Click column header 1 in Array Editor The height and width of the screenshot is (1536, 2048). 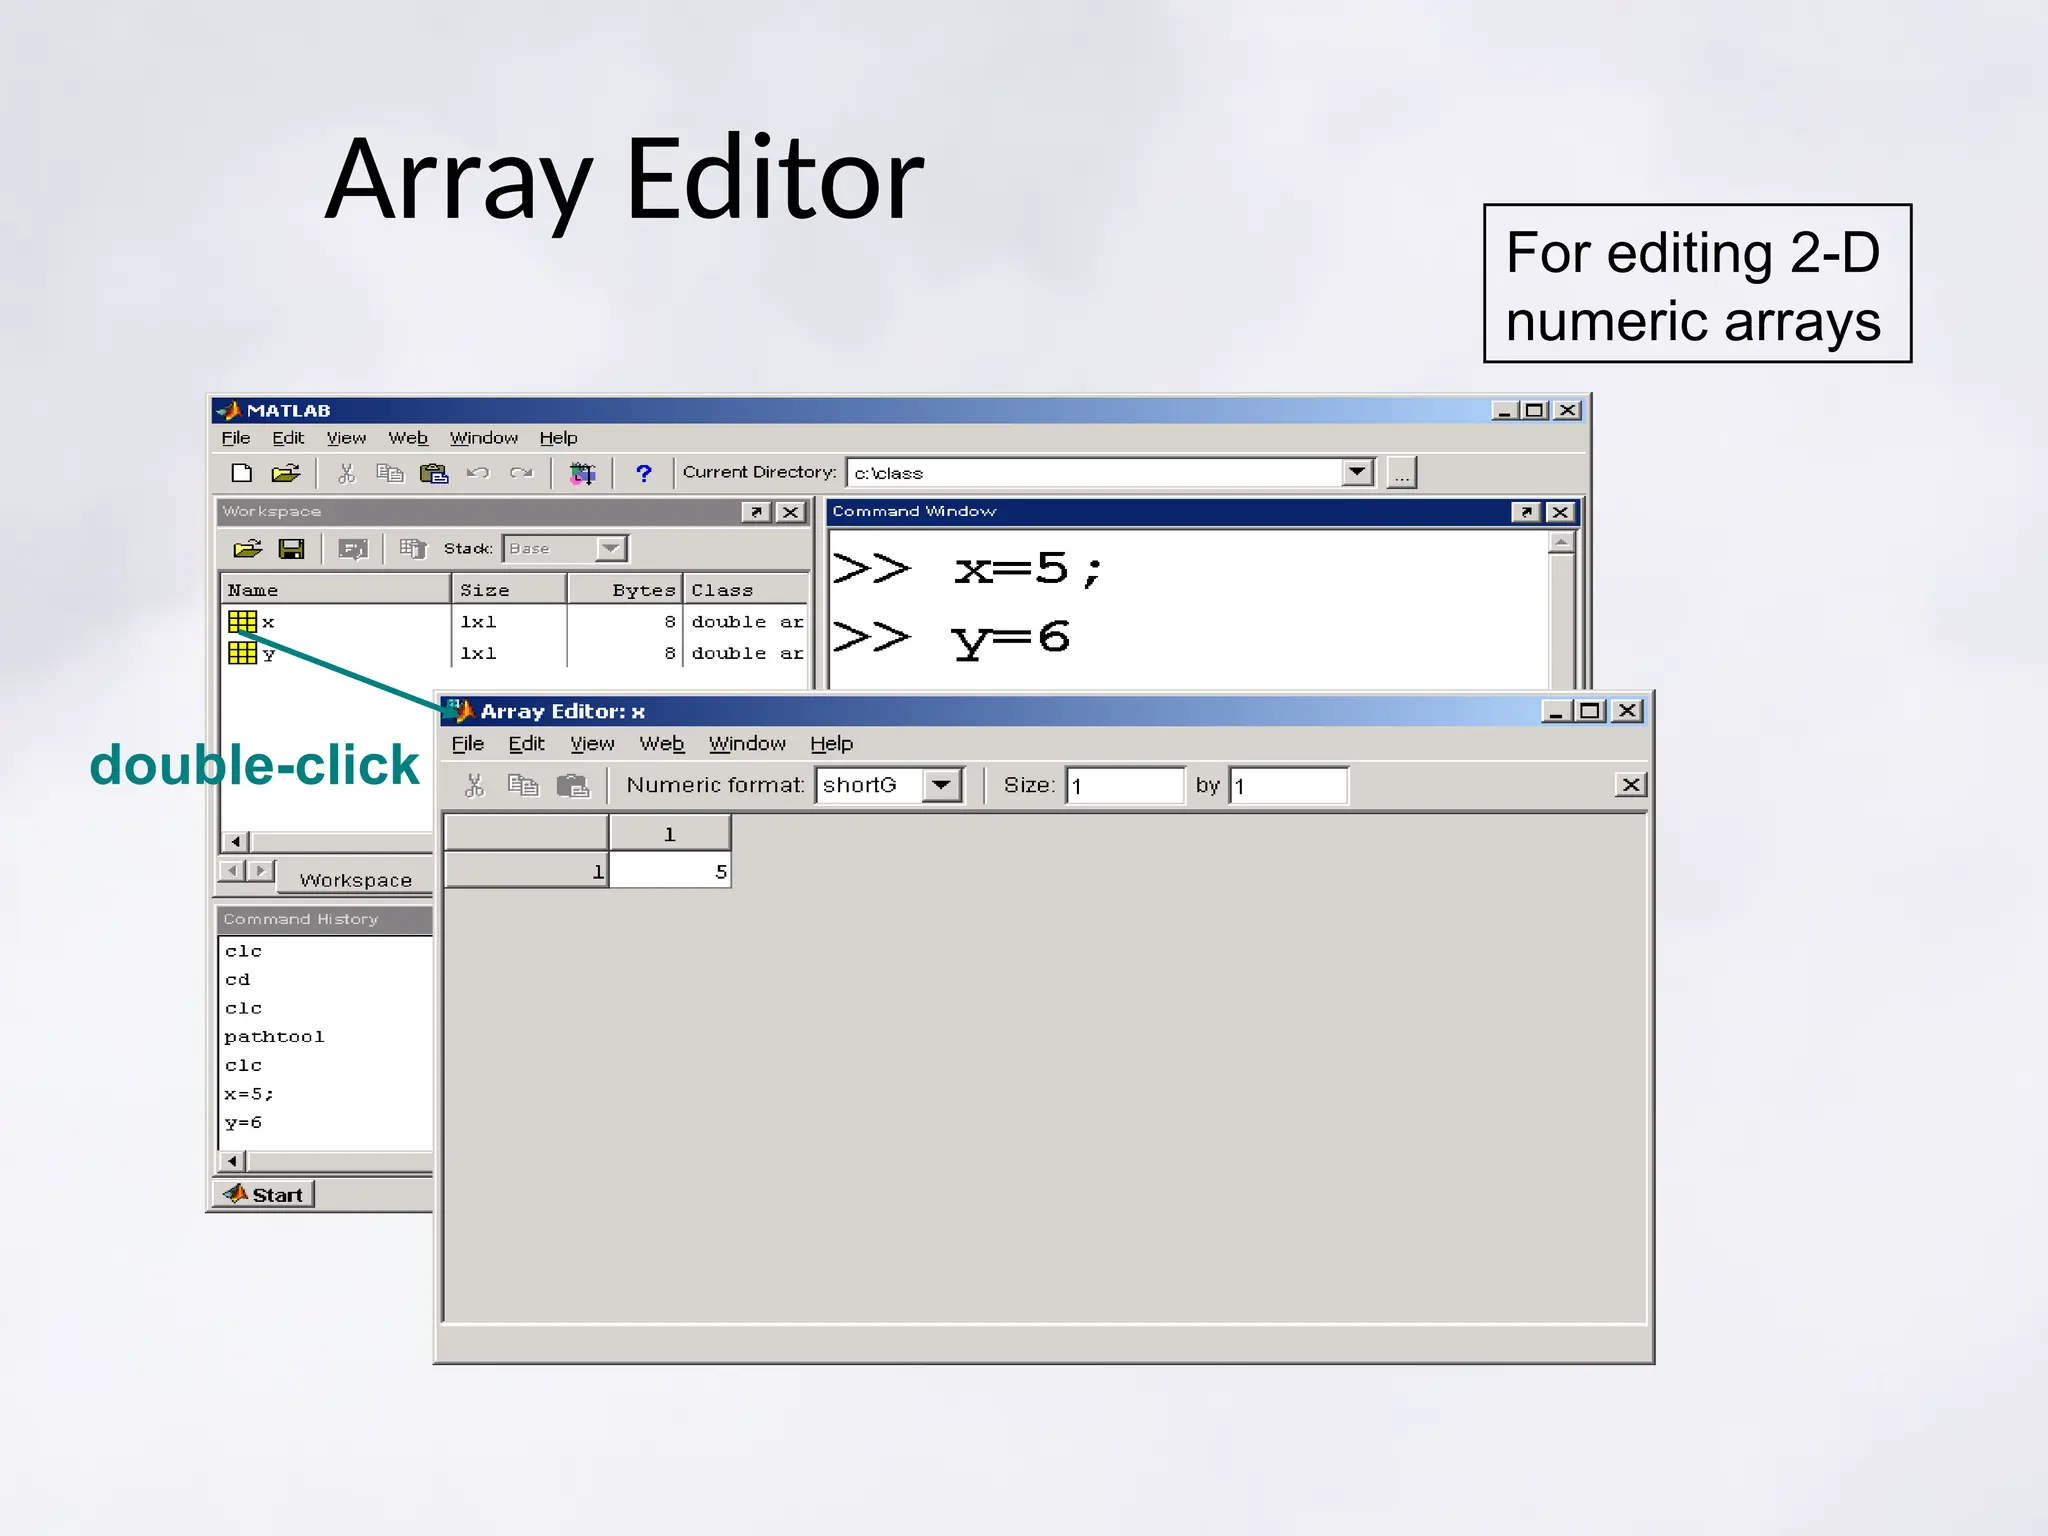tap(670, 834)
